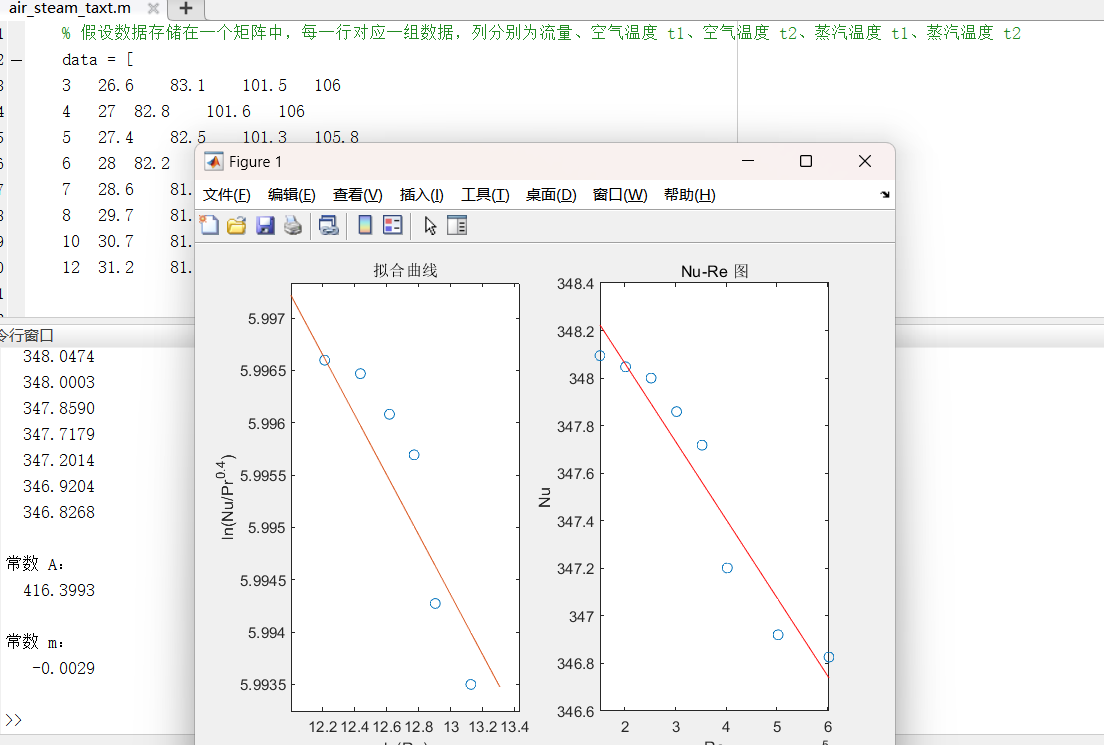Add a new editor tab with plus button
This screenshot has width=1104, height=745.
click(185, 8)
